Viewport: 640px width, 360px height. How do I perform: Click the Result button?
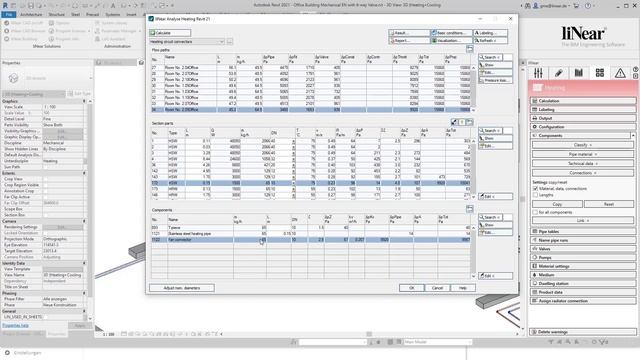tap(409, 33)
